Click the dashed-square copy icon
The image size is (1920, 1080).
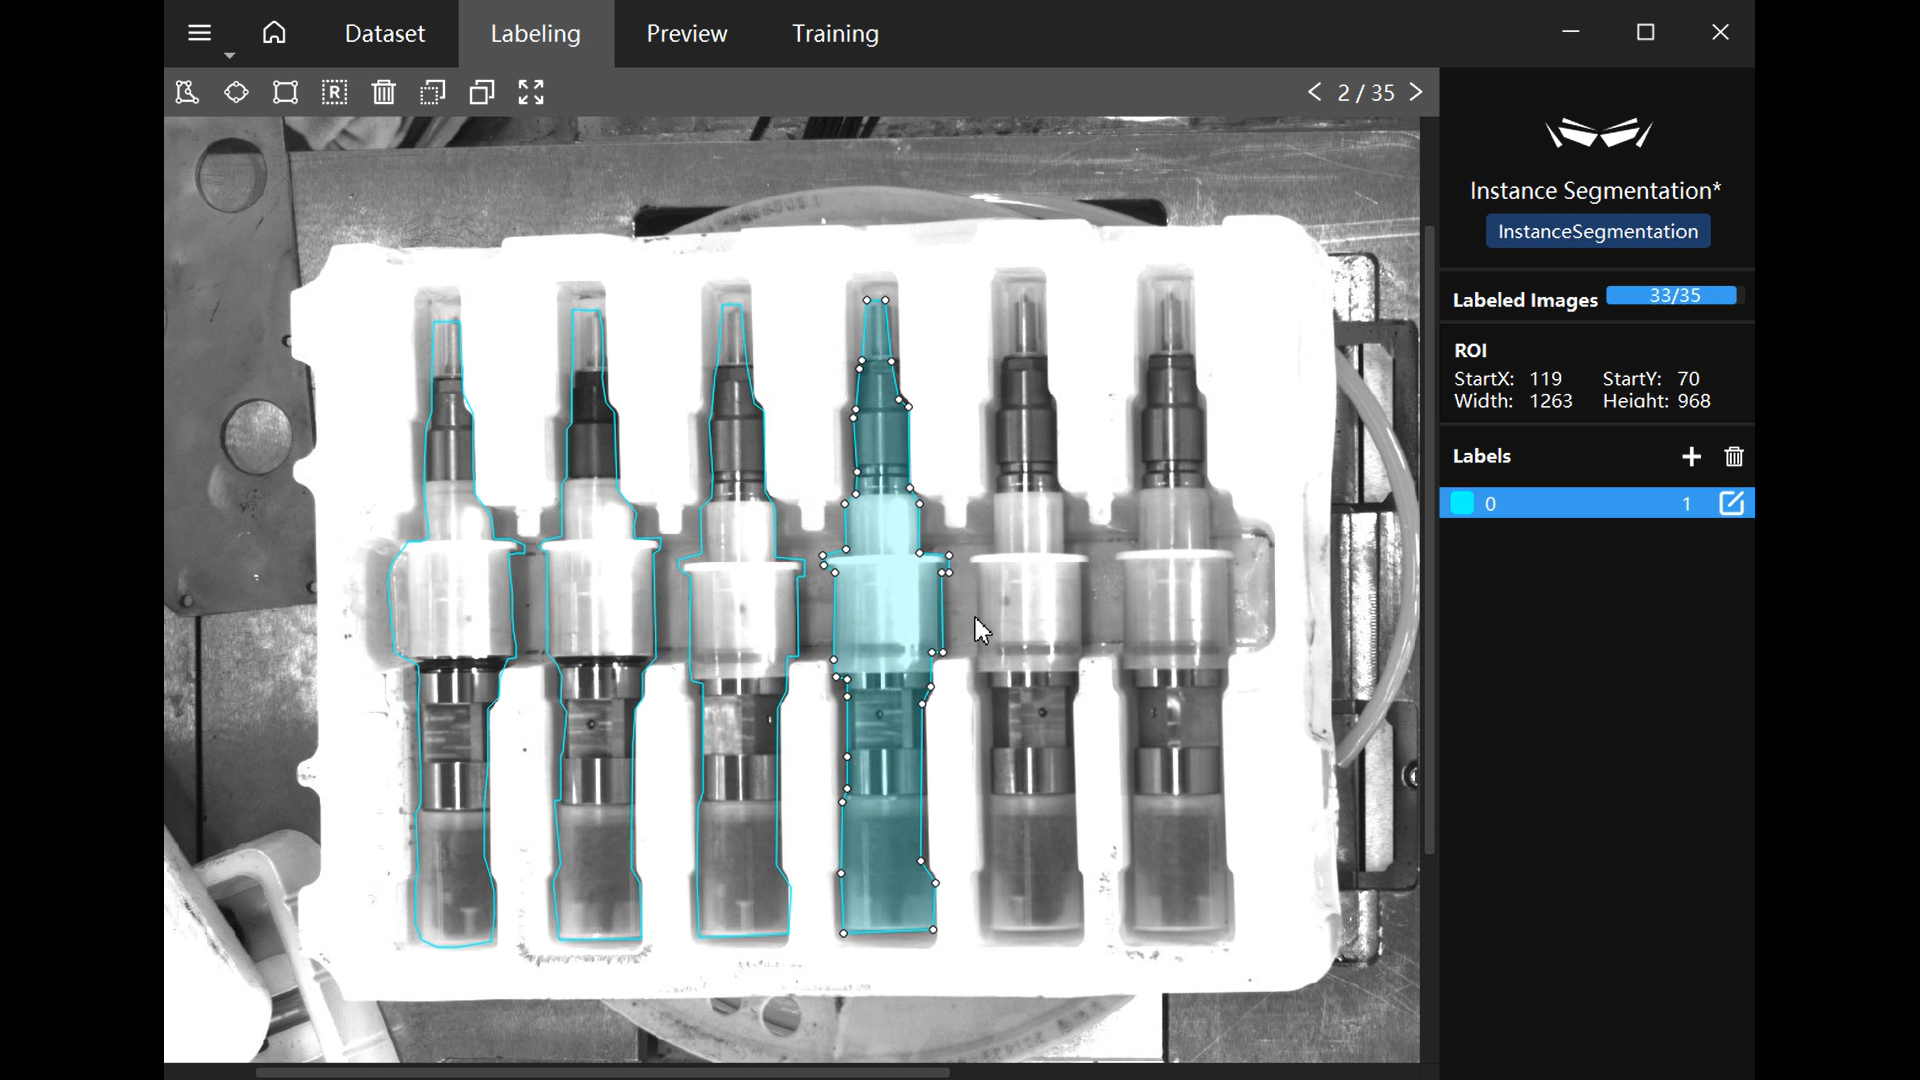pos(432,93)
